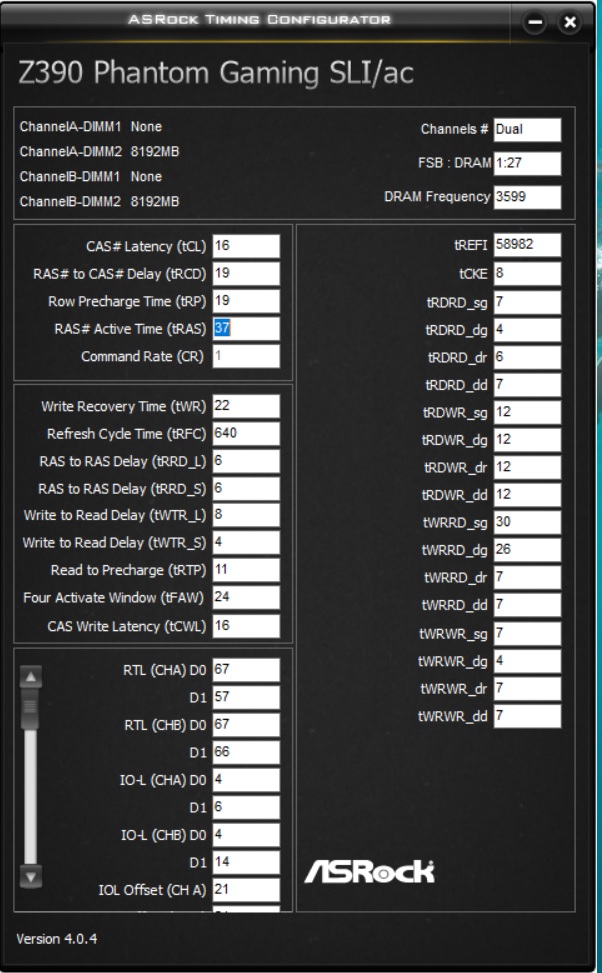Click the tWRRD_dd value field

(x=528, y=604)
